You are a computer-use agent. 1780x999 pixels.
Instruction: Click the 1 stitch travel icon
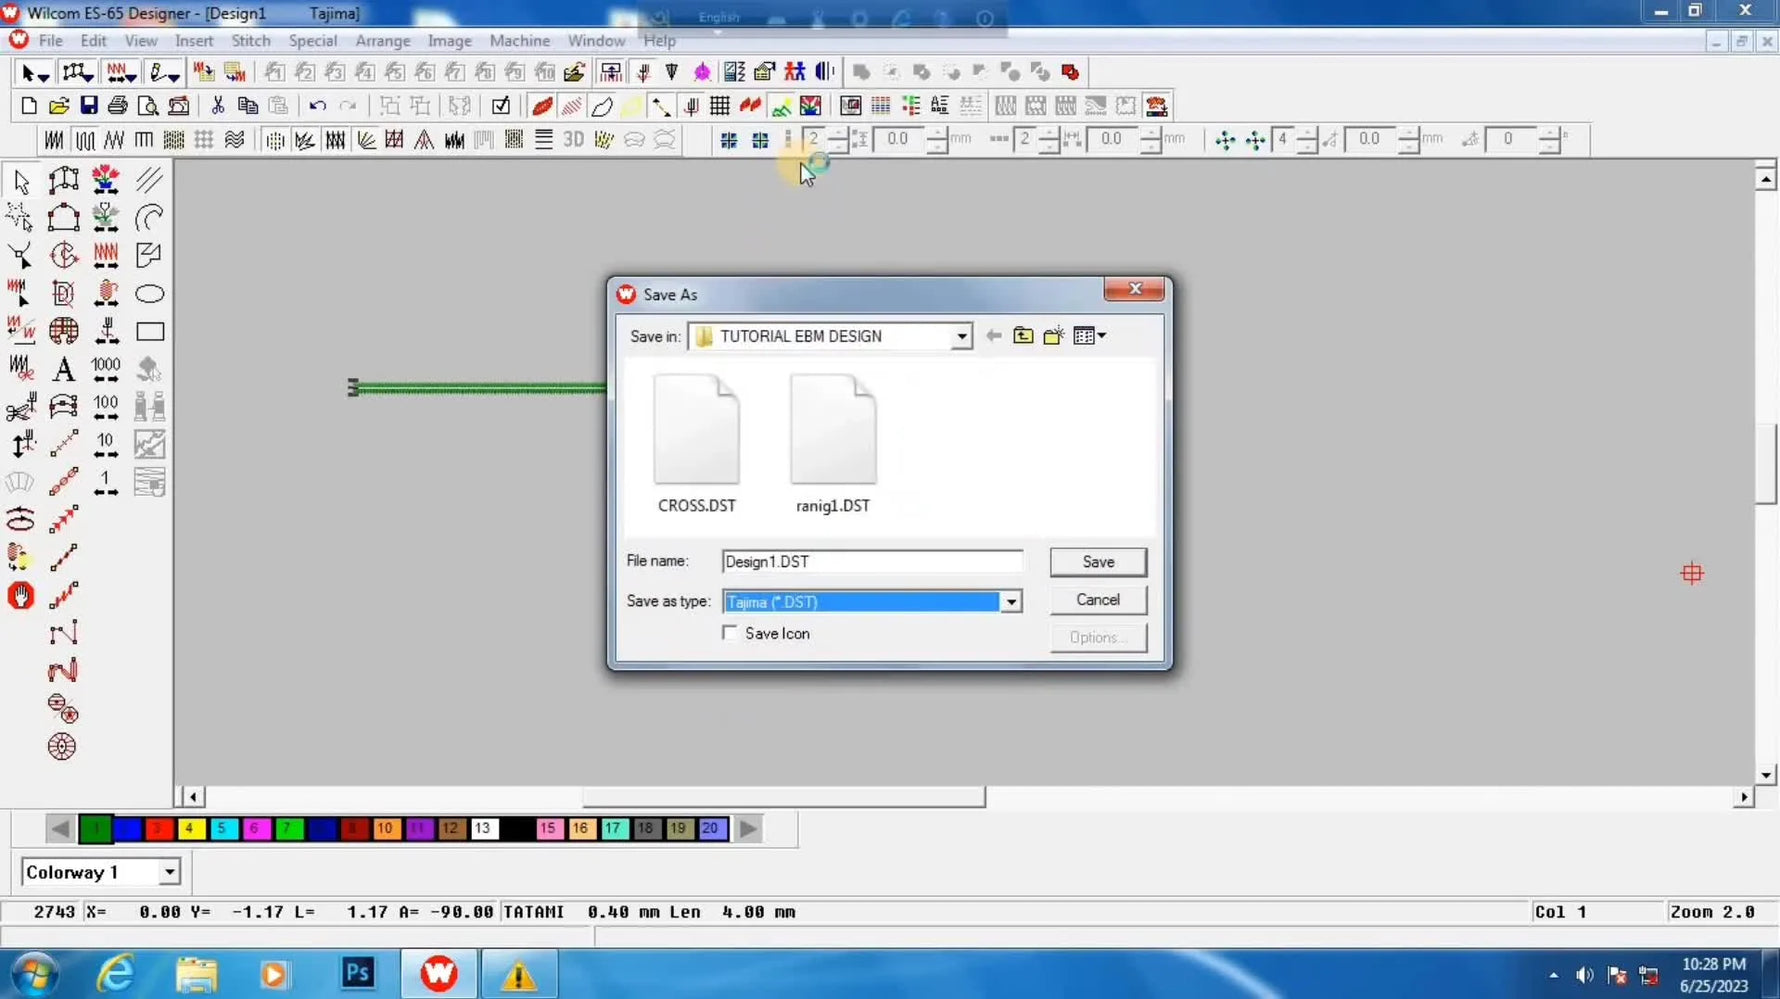tap(105, 483)
